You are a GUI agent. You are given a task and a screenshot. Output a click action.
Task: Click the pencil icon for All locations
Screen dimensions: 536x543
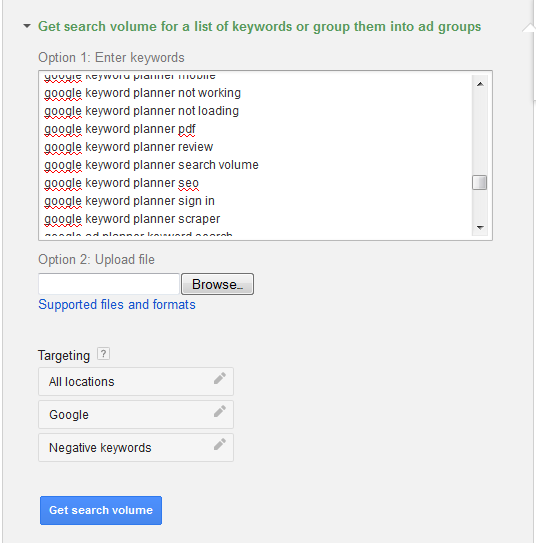click(x=220, y=378)
